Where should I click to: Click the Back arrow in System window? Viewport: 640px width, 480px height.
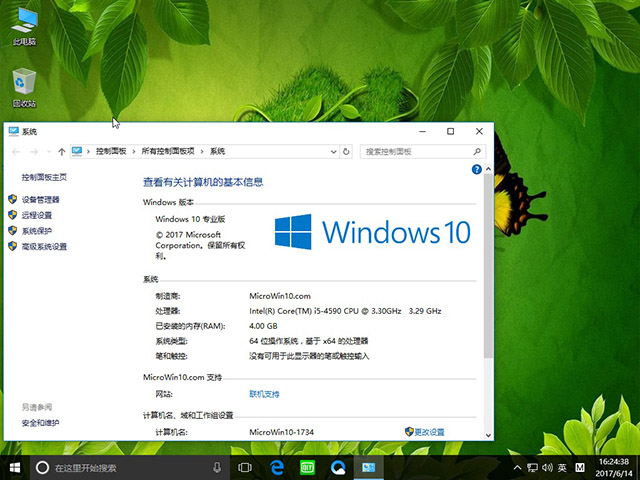click(x=16, y=152)
